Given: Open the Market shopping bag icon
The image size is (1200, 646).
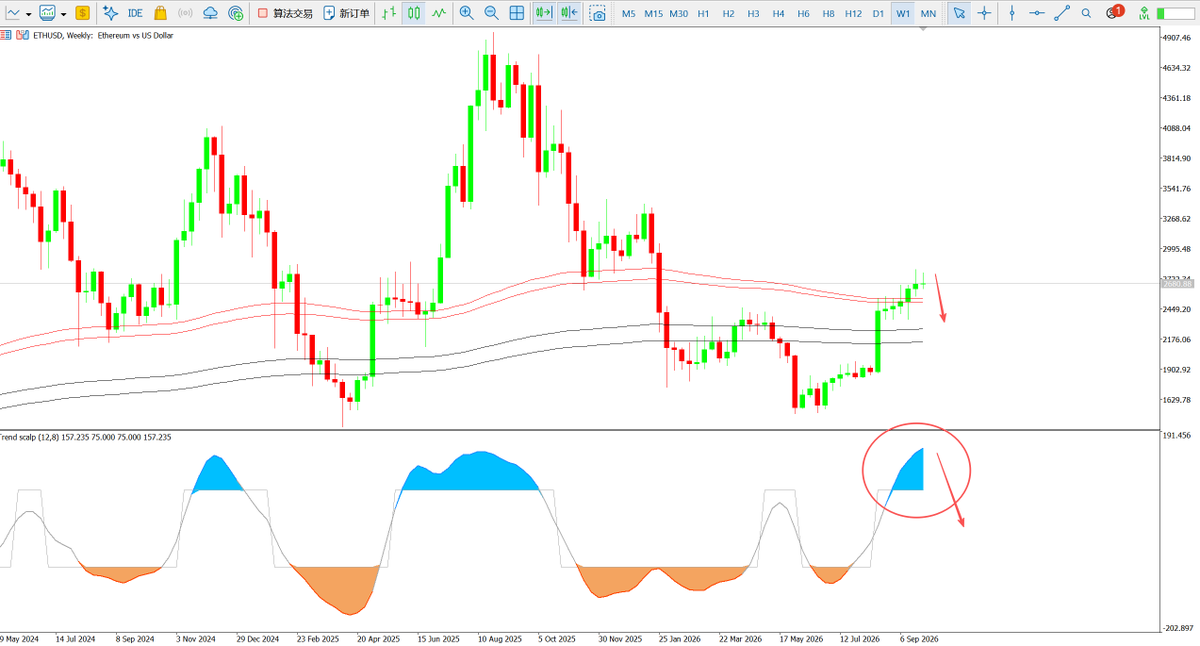Looking at the screenshot, I should coord(160,13).
